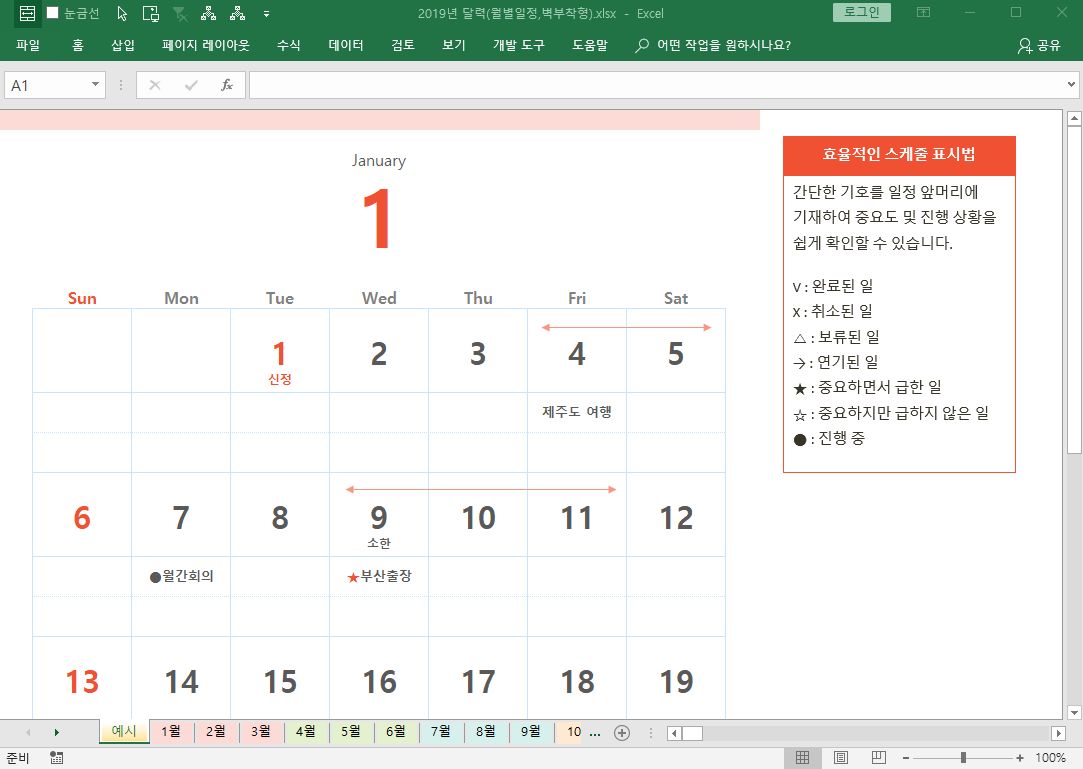
Task: Select the ★부산출장 entry
Action: point(379,576)
